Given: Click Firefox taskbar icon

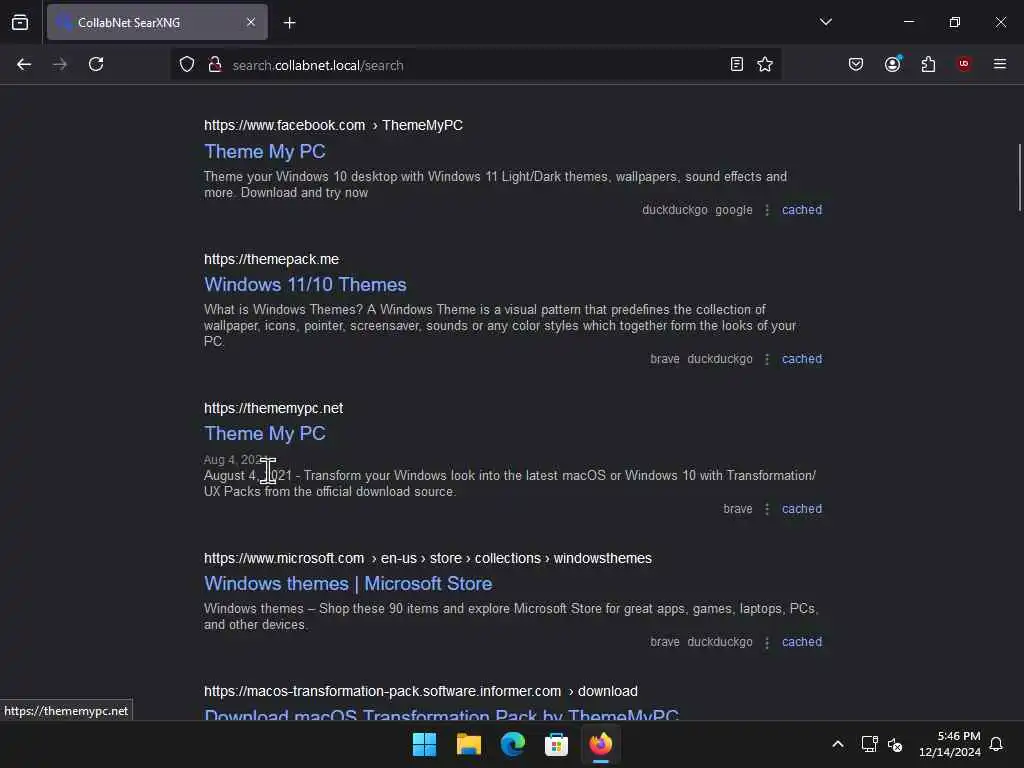Looking at the screenshot, I should pos(601,744).
